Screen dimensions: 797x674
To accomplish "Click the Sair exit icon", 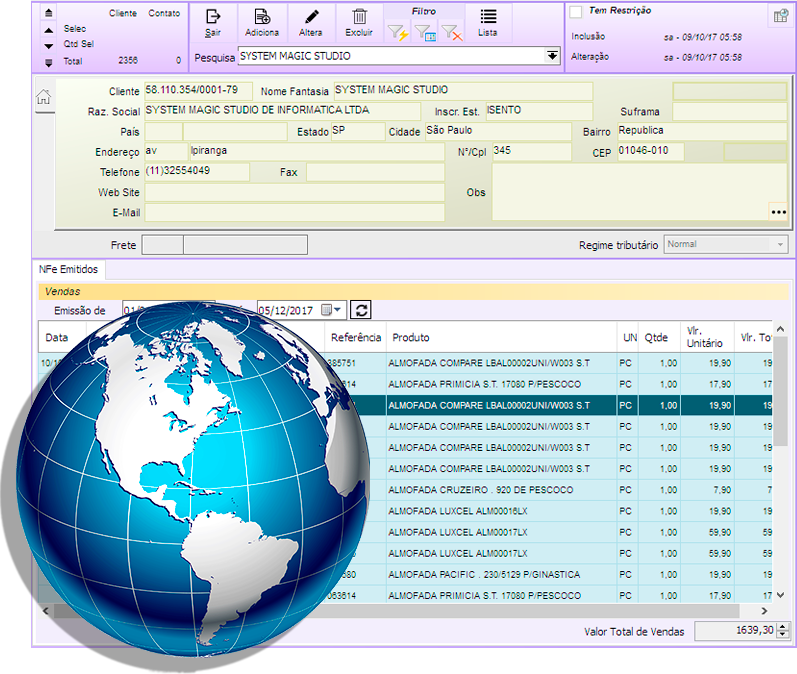I will pos(212,17).
